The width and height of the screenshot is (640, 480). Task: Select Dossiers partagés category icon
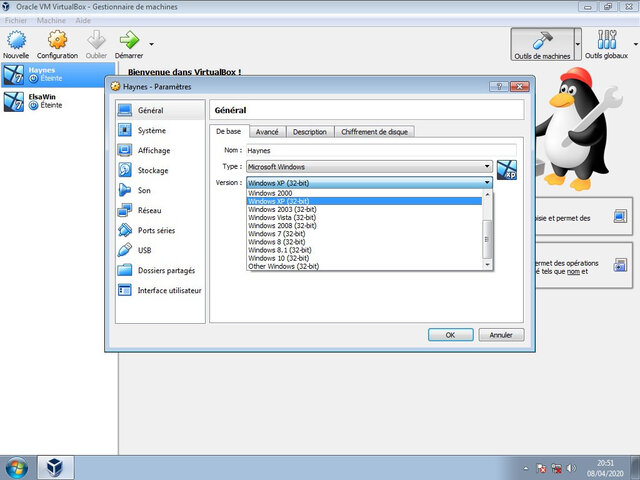pos(124,270)
